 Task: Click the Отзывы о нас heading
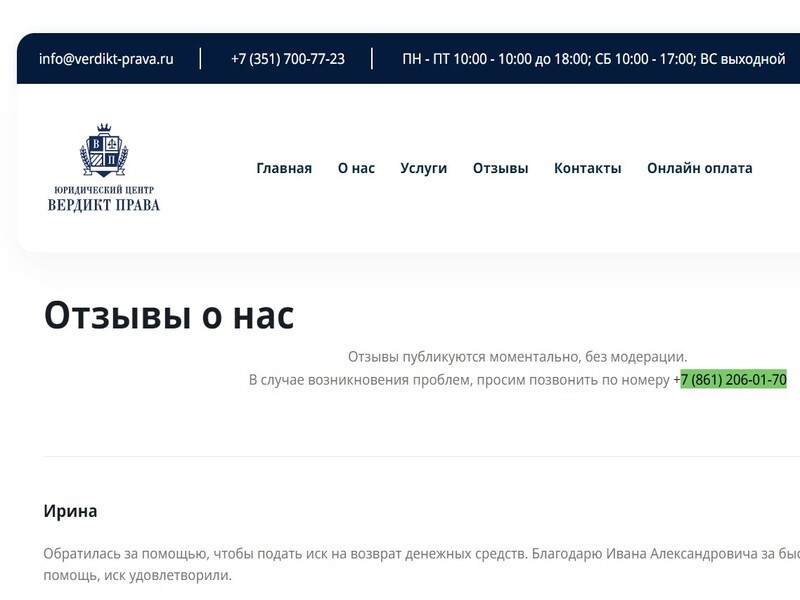click(169, 315)
